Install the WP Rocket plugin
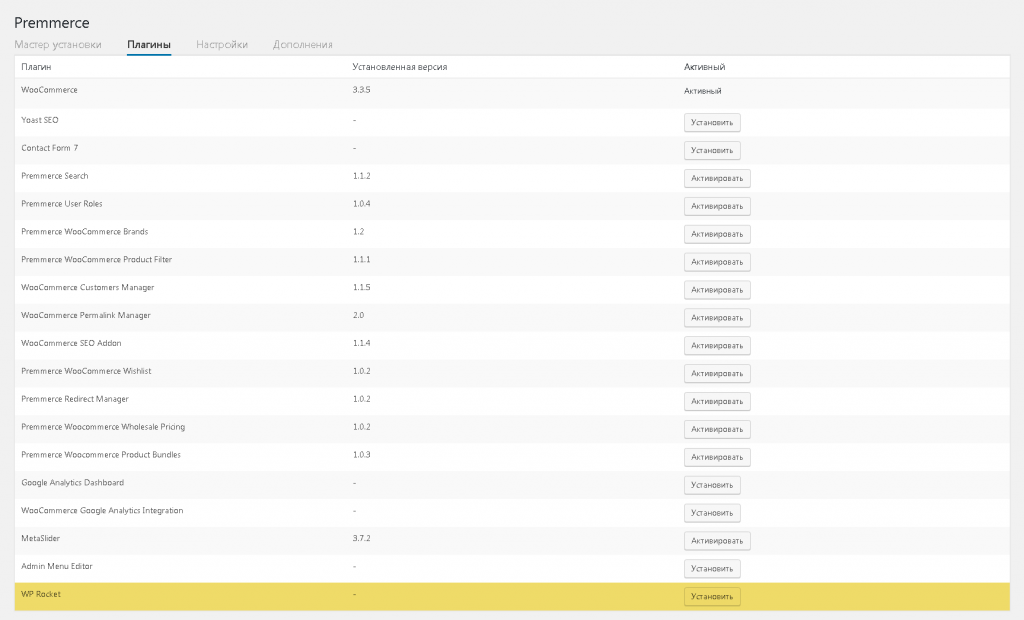Viewport: 1024px width, 620px height. [x=712, y=596]
